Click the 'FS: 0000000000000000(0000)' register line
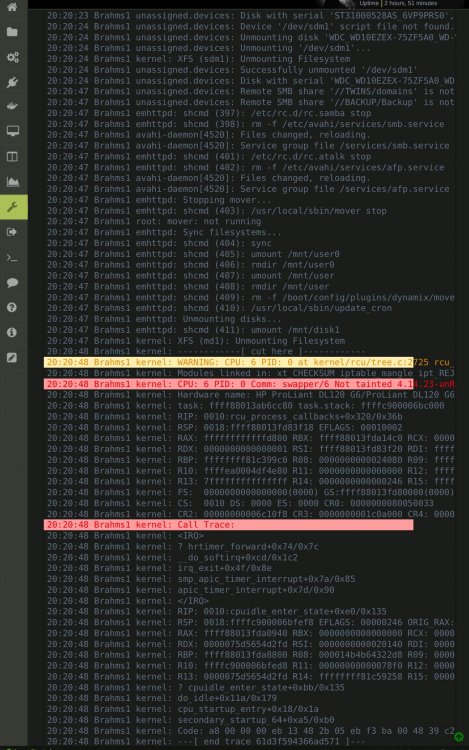 (x=251, y=492)
